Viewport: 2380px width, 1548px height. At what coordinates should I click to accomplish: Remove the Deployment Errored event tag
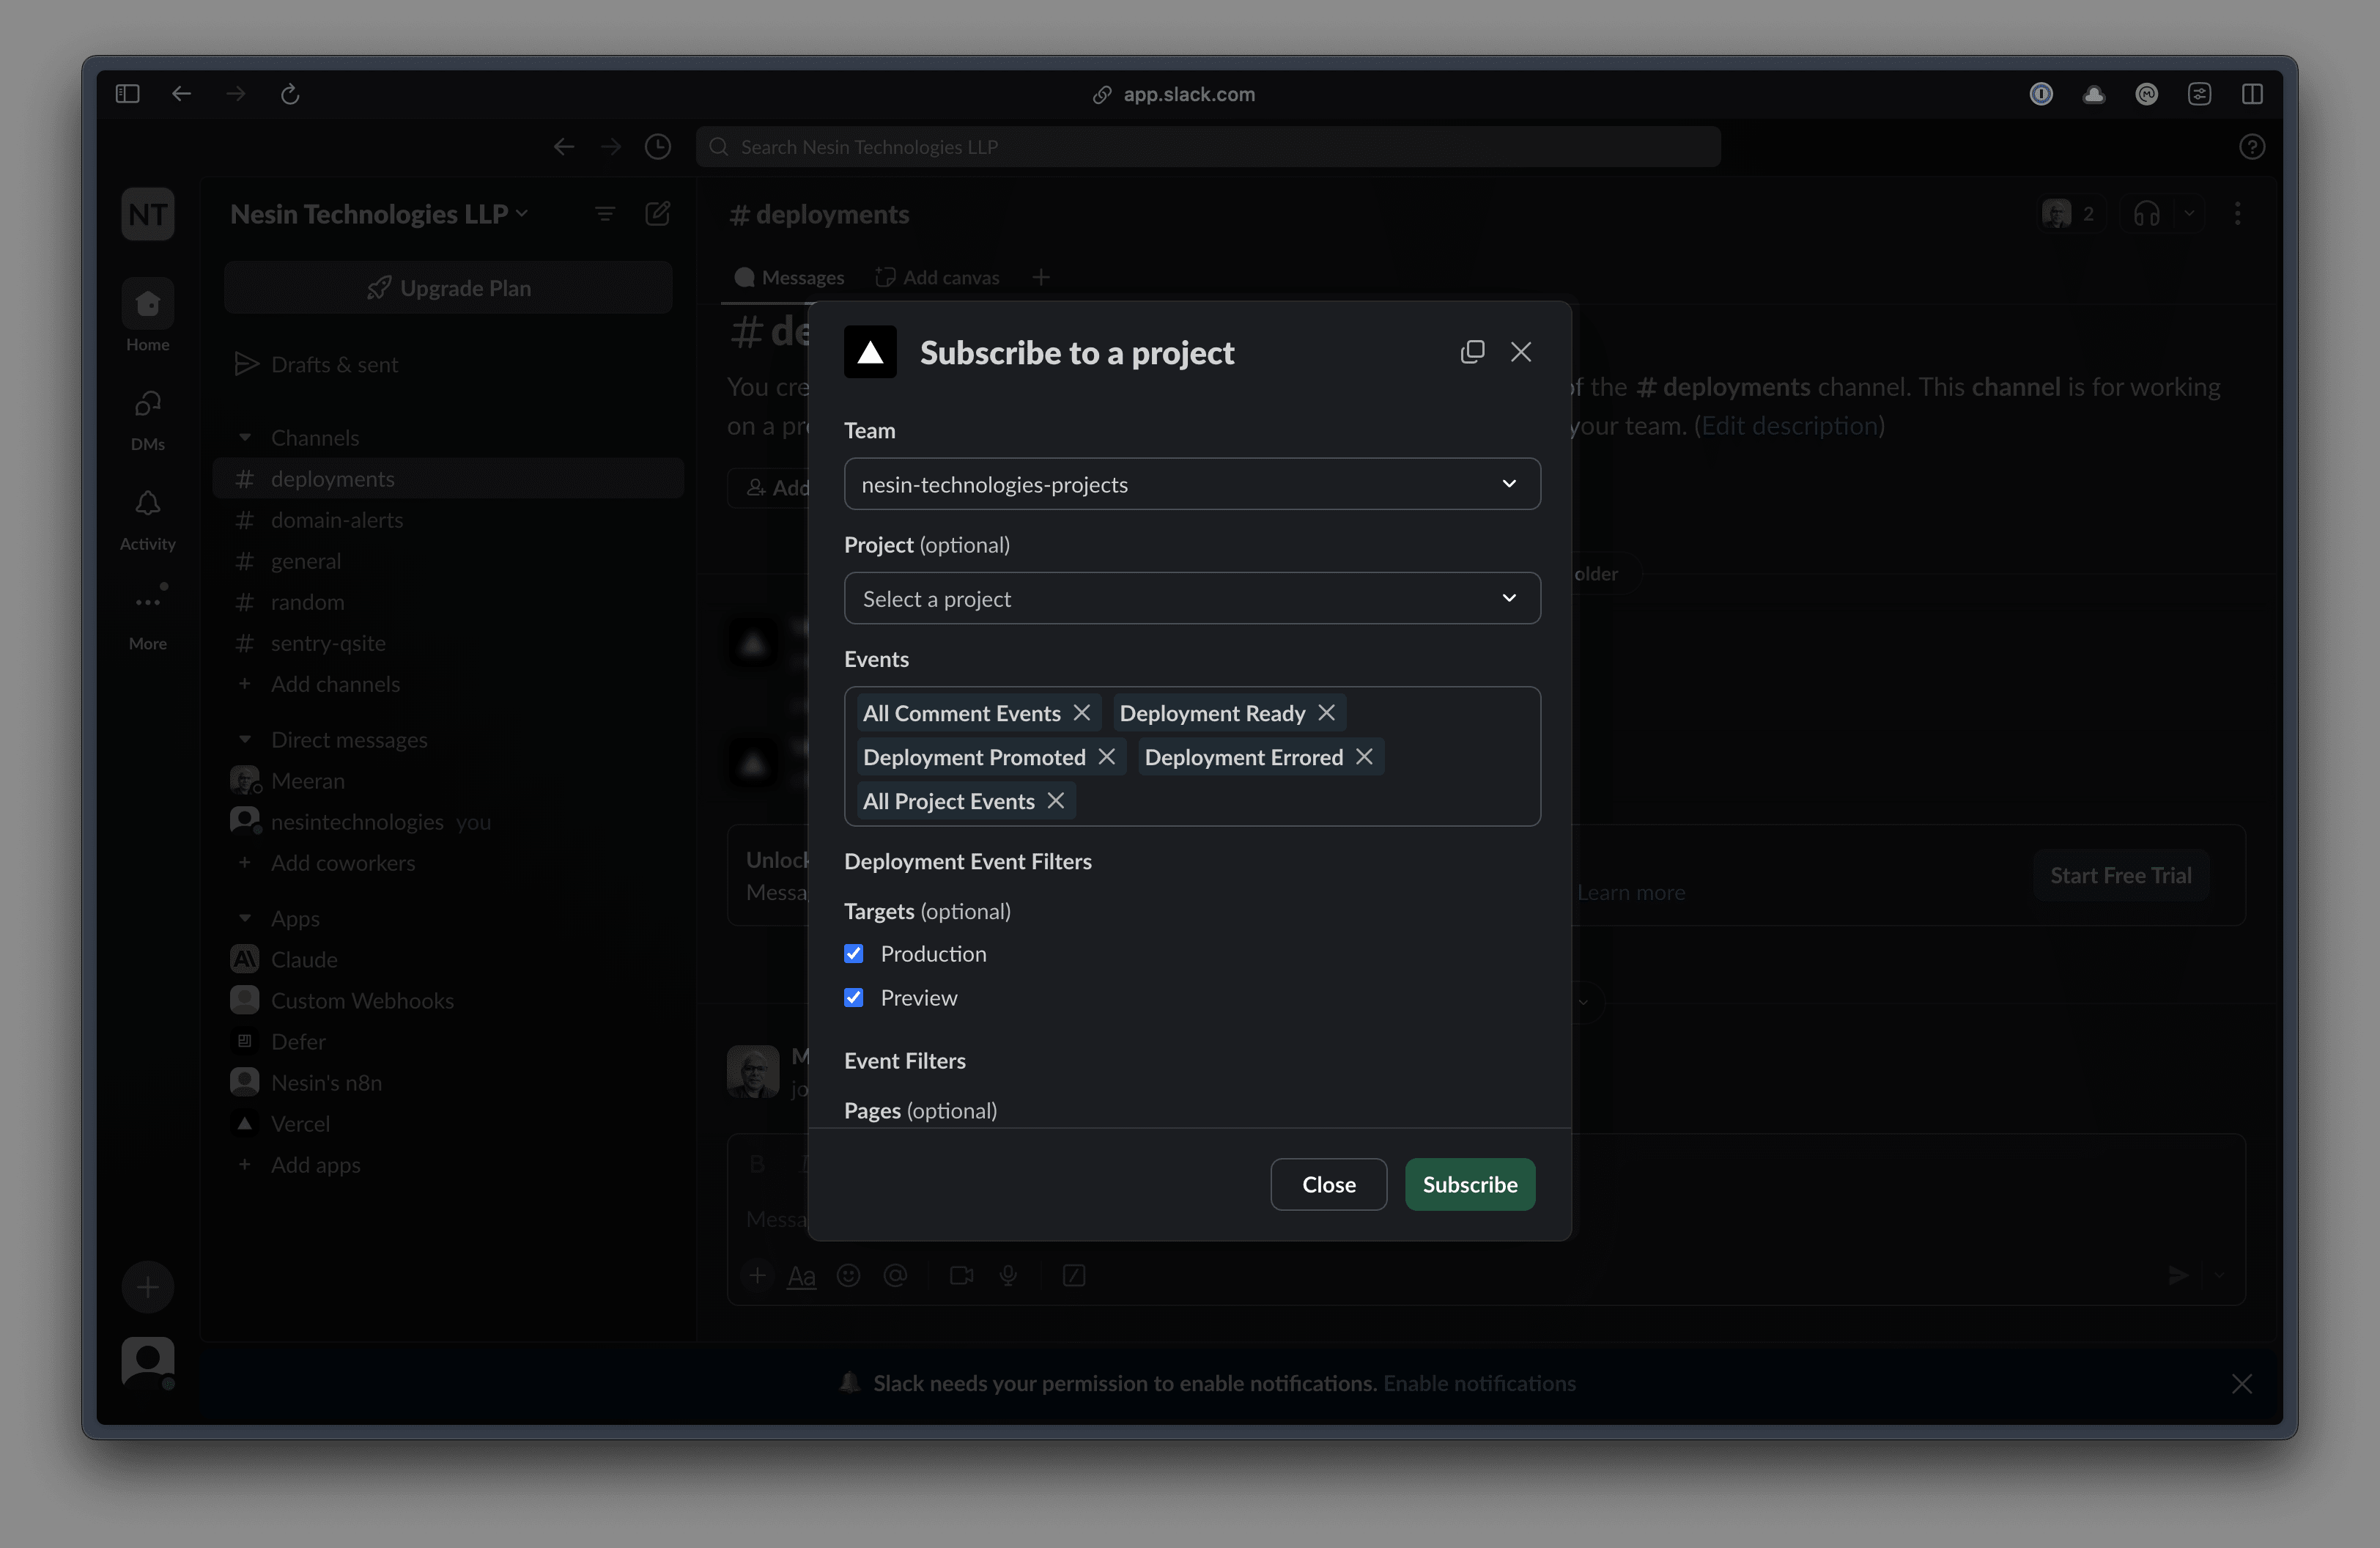1364,757
